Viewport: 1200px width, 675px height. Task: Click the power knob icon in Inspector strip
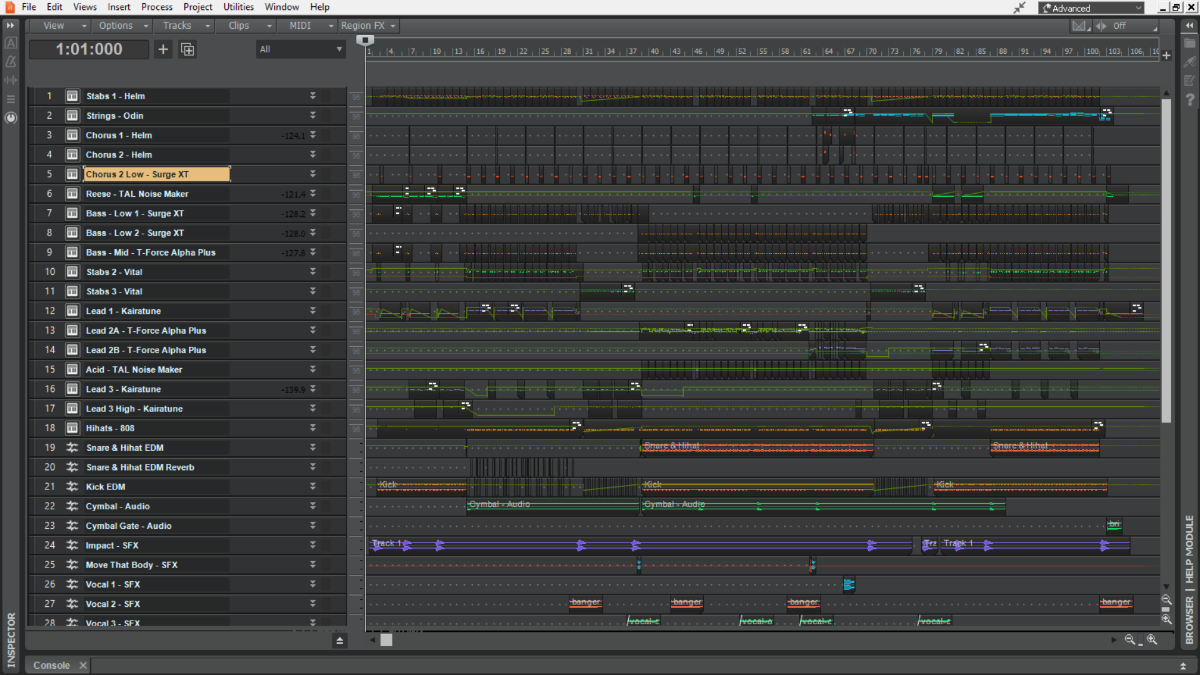11,117
